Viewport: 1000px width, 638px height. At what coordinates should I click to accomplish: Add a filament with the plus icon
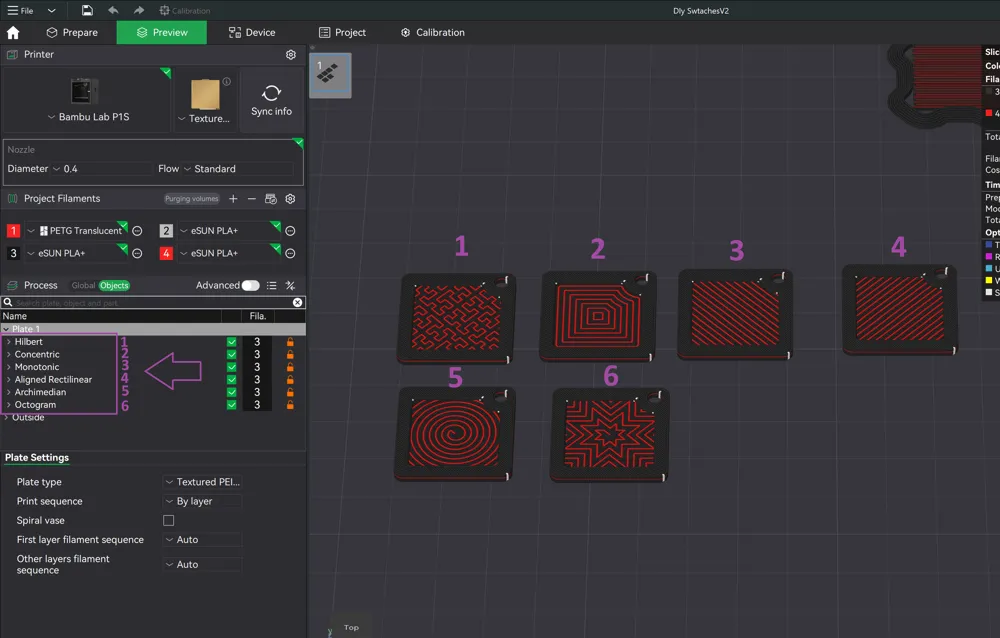(x=233, y=199)
